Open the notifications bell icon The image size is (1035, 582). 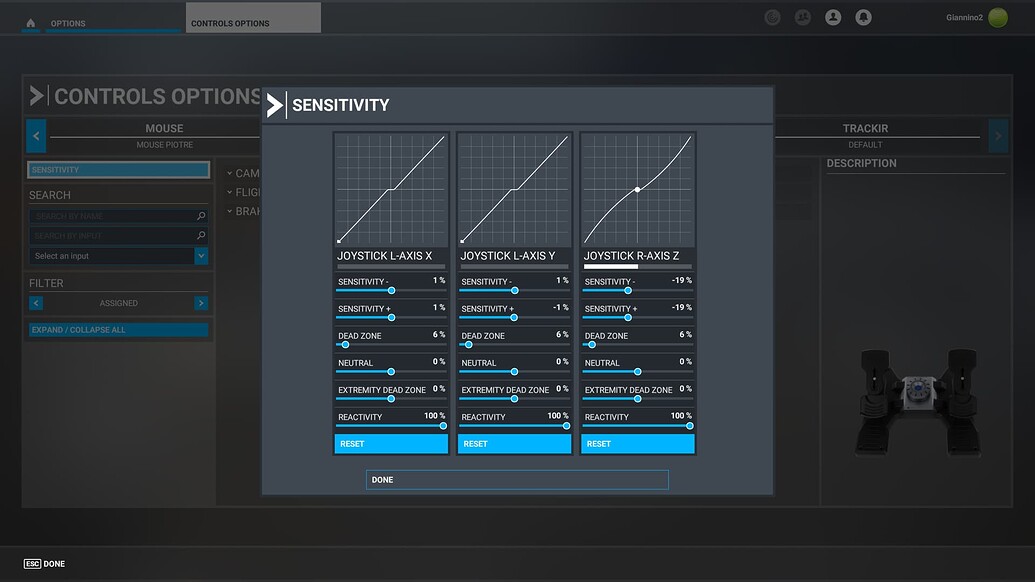pos(863,17)
